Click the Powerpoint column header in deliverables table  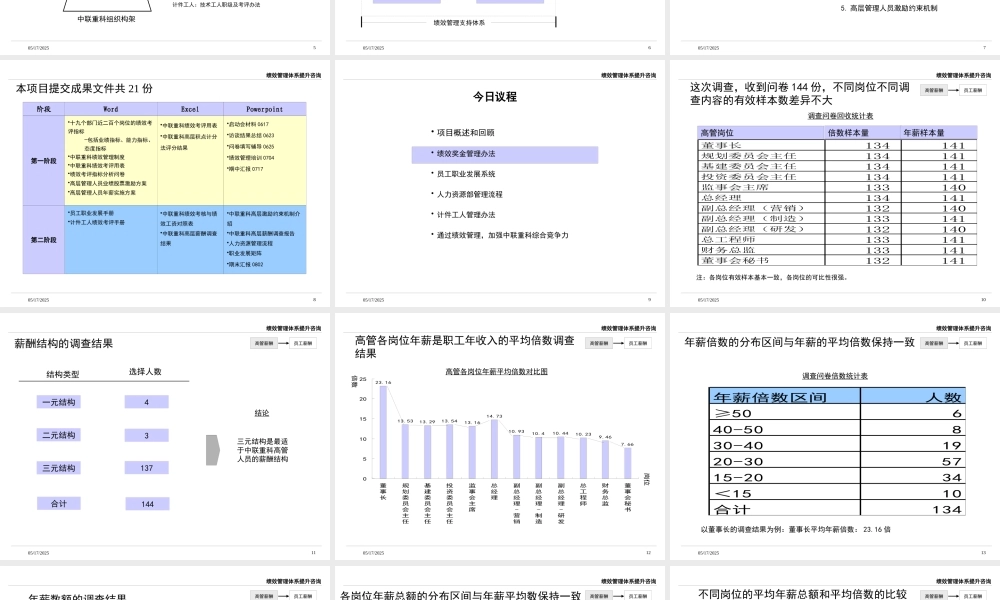(265, 109)
